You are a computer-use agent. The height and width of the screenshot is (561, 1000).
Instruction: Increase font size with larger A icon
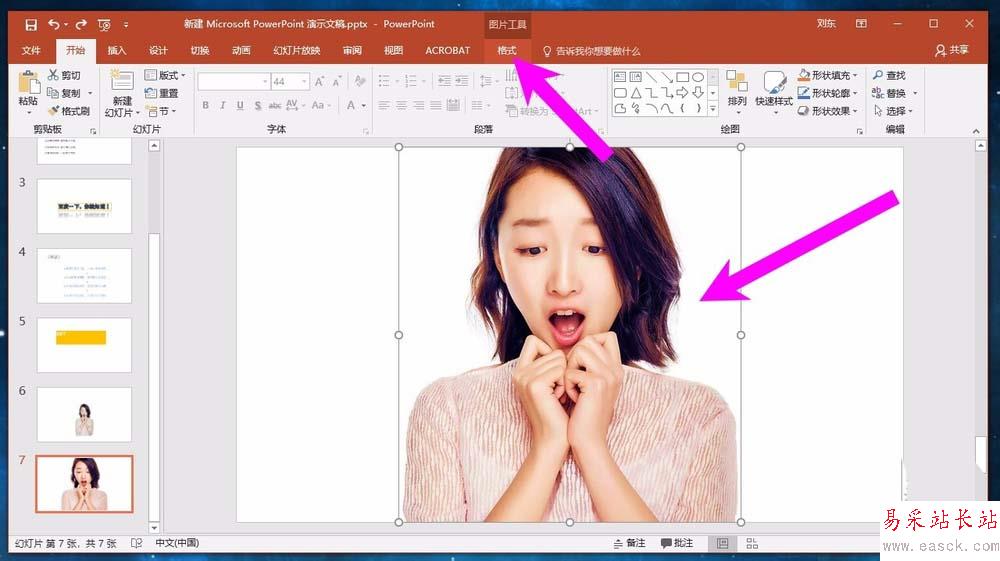point(320,81)
